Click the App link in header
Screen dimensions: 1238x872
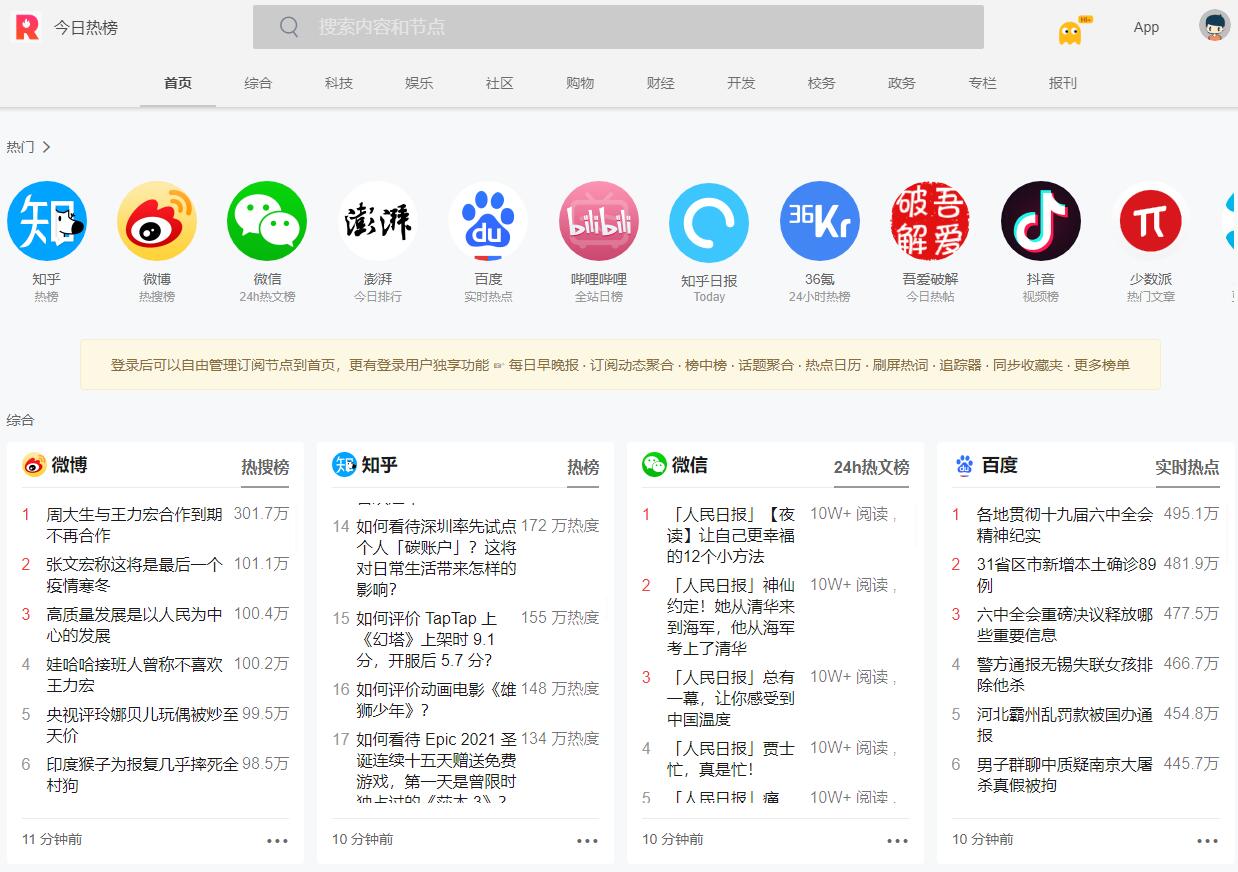pos(1146,28)
